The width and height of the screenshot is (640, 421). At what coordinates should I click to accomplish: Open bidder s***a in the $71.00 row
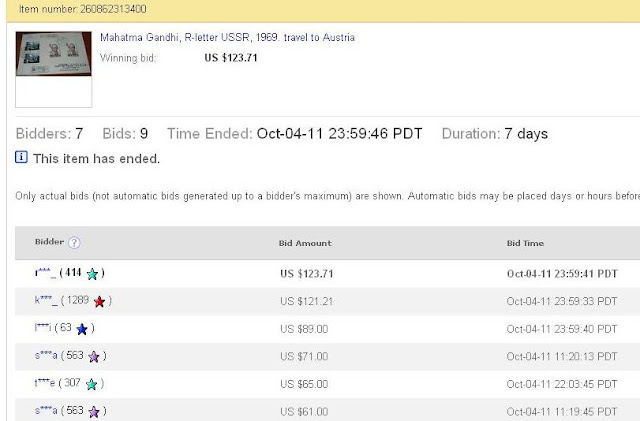[x=44, y=355]
